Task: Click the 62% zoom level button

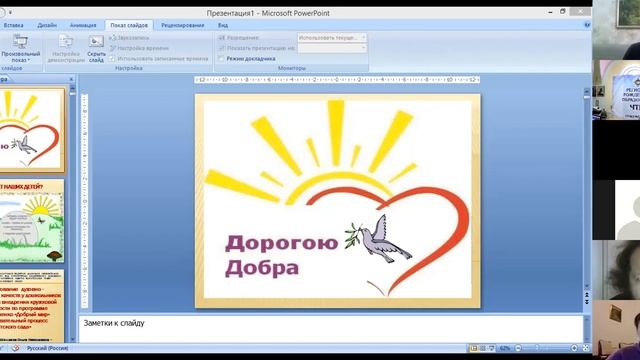Action: [x=505, y=348]
